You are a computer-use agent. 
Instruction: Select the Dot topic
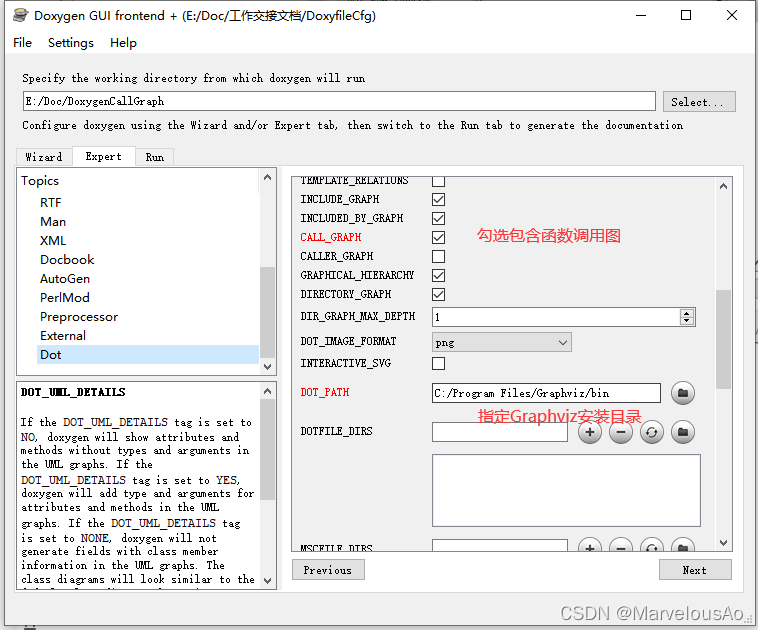(x=147, y=354)
